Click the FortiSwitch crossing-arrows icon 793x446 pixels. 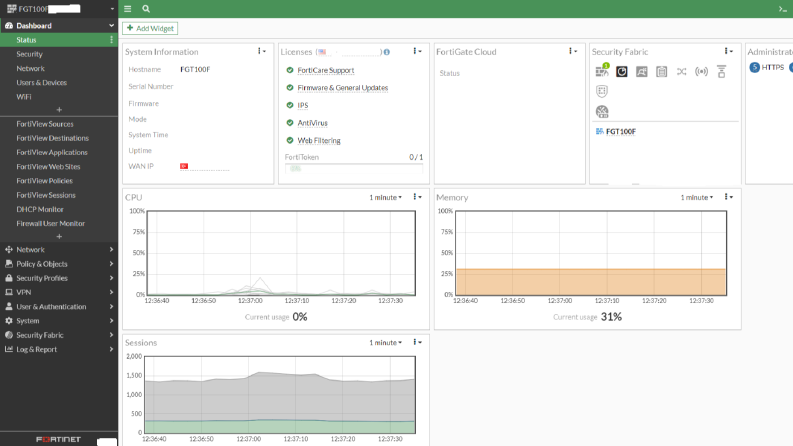tap(682, 71)
